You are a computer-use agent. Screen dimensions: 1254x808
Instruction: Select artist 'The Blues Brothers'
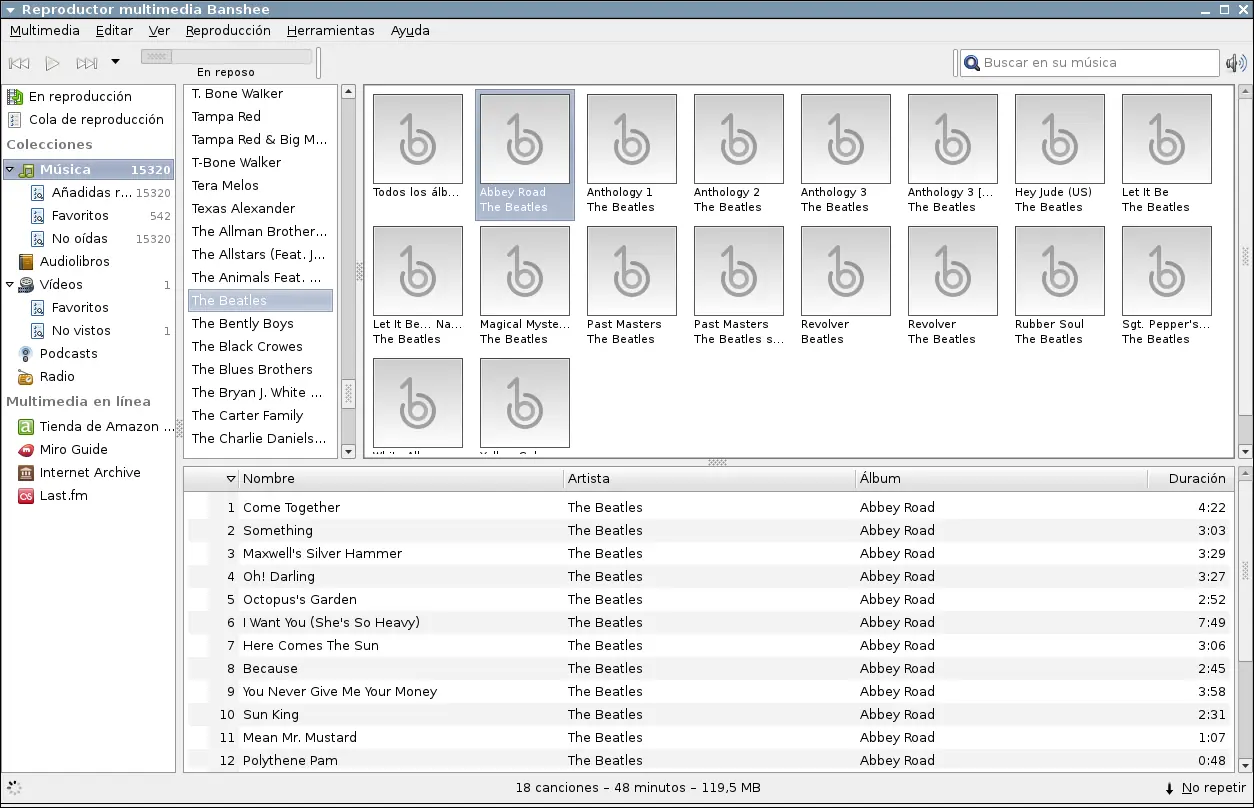click(x=260, y=370)
